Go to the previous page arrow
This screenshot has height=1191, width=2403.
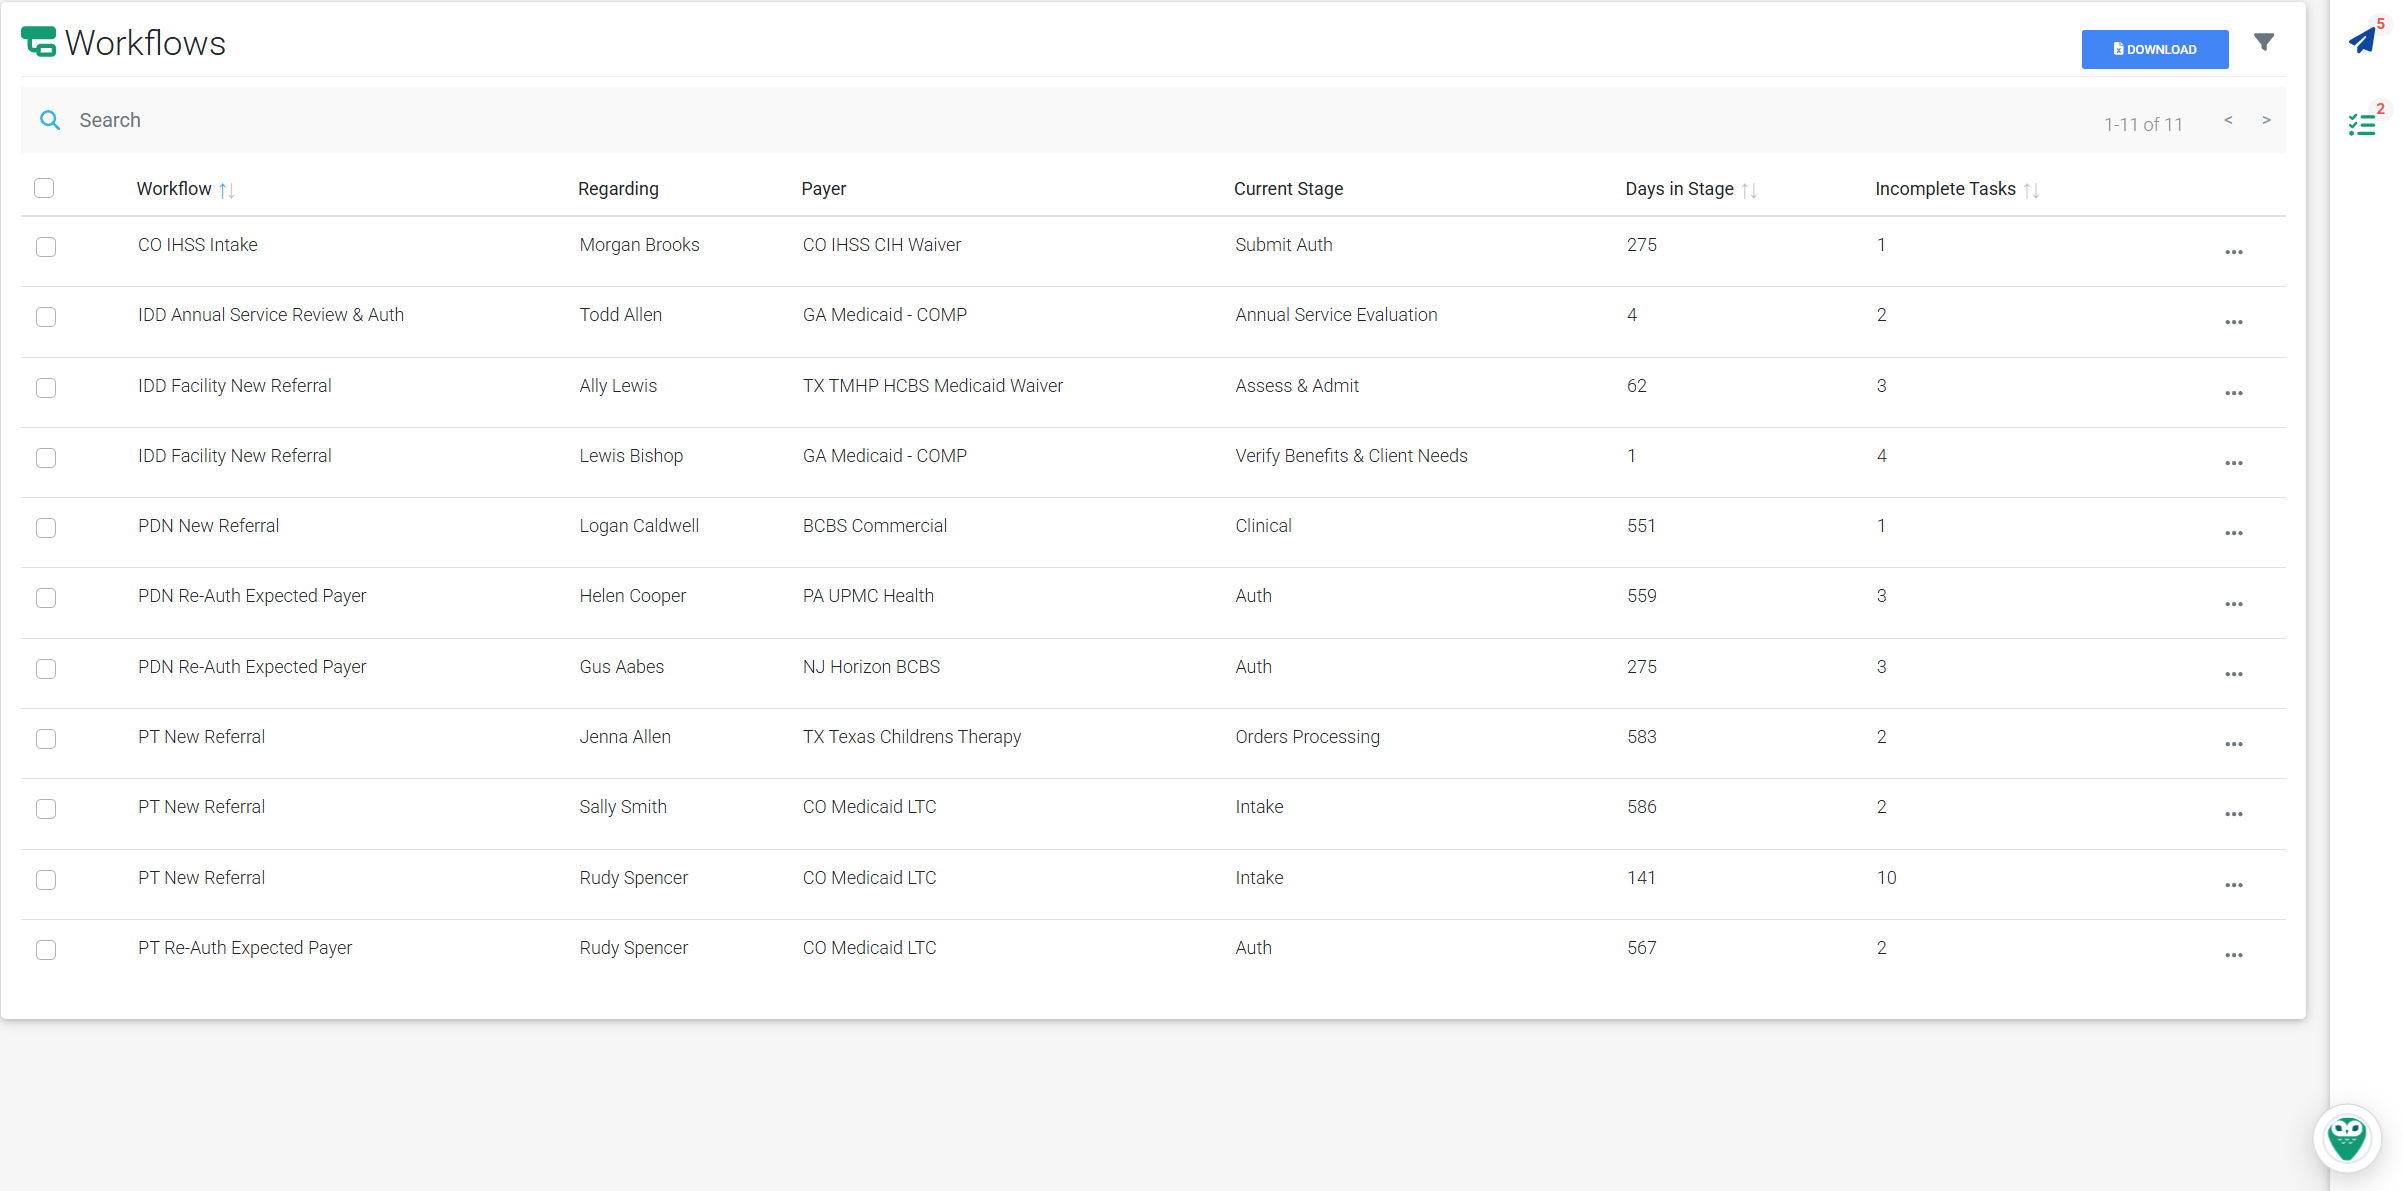click(x=2228, y=120)
